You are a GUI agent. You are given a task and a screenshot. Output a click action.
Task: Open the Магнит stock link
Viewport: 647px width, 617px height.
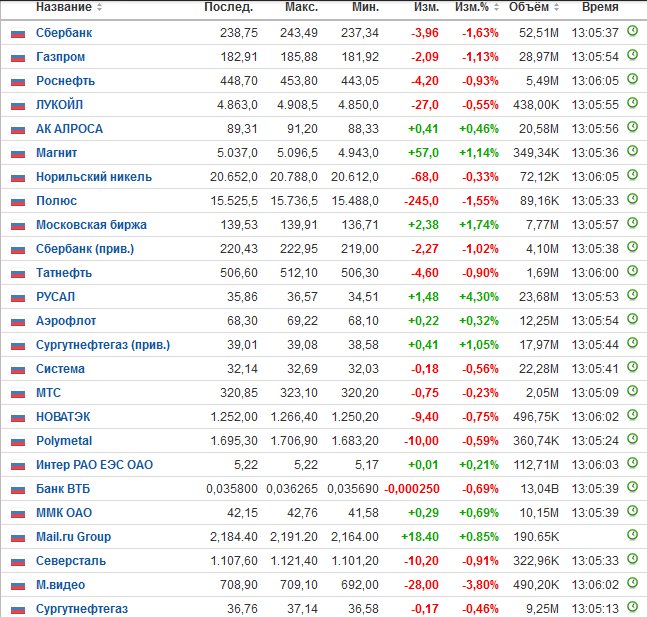tap(57, 153)
